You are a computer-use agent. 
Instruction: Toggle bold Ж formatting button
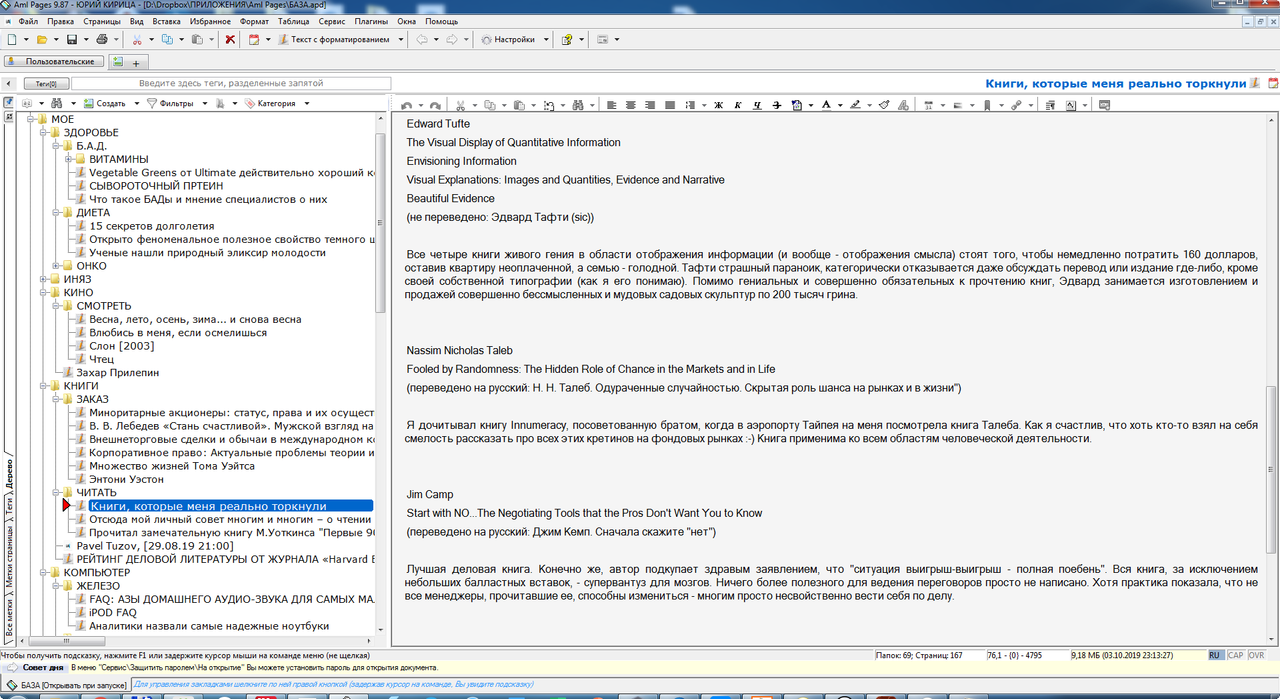click(x=718, y=105)
